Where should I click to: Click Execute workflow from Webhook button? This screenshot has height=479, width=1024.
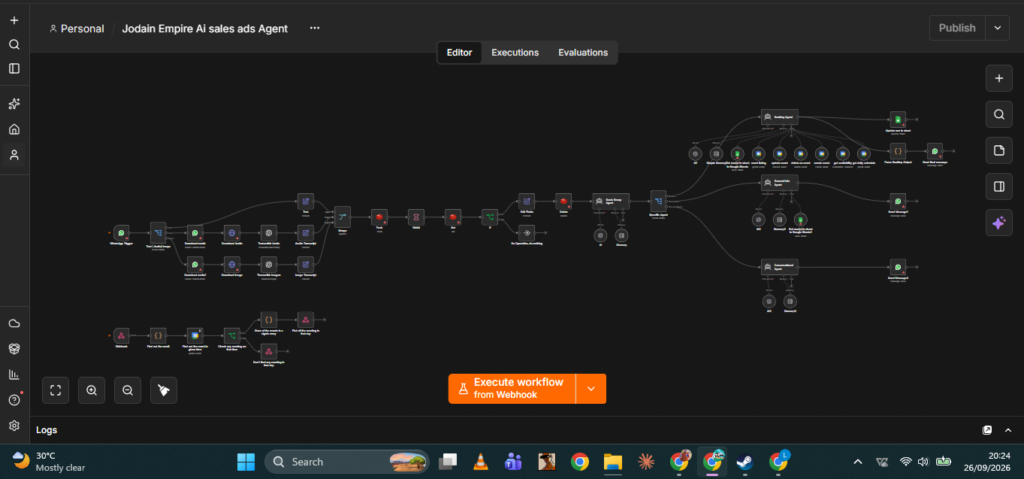511,388
